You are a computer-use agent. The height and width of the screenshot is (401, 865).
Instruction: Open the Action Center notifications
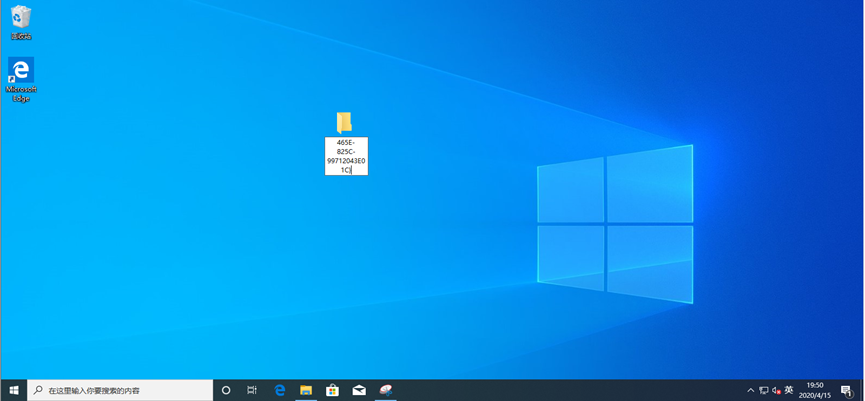pos(847,390)
